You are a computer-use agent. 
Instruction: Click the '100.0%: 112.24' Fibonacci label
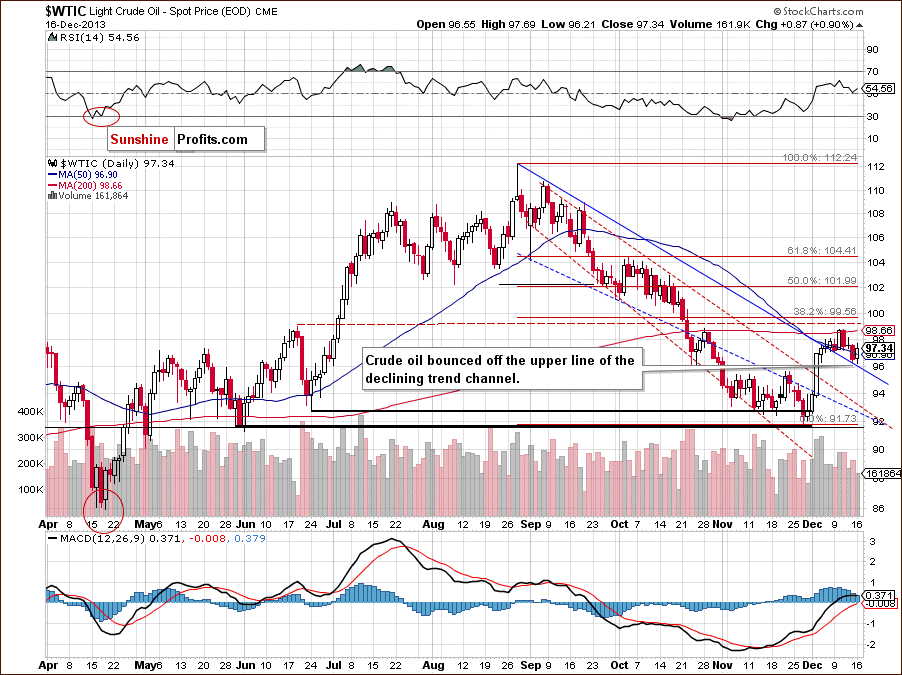click(820, 157)
